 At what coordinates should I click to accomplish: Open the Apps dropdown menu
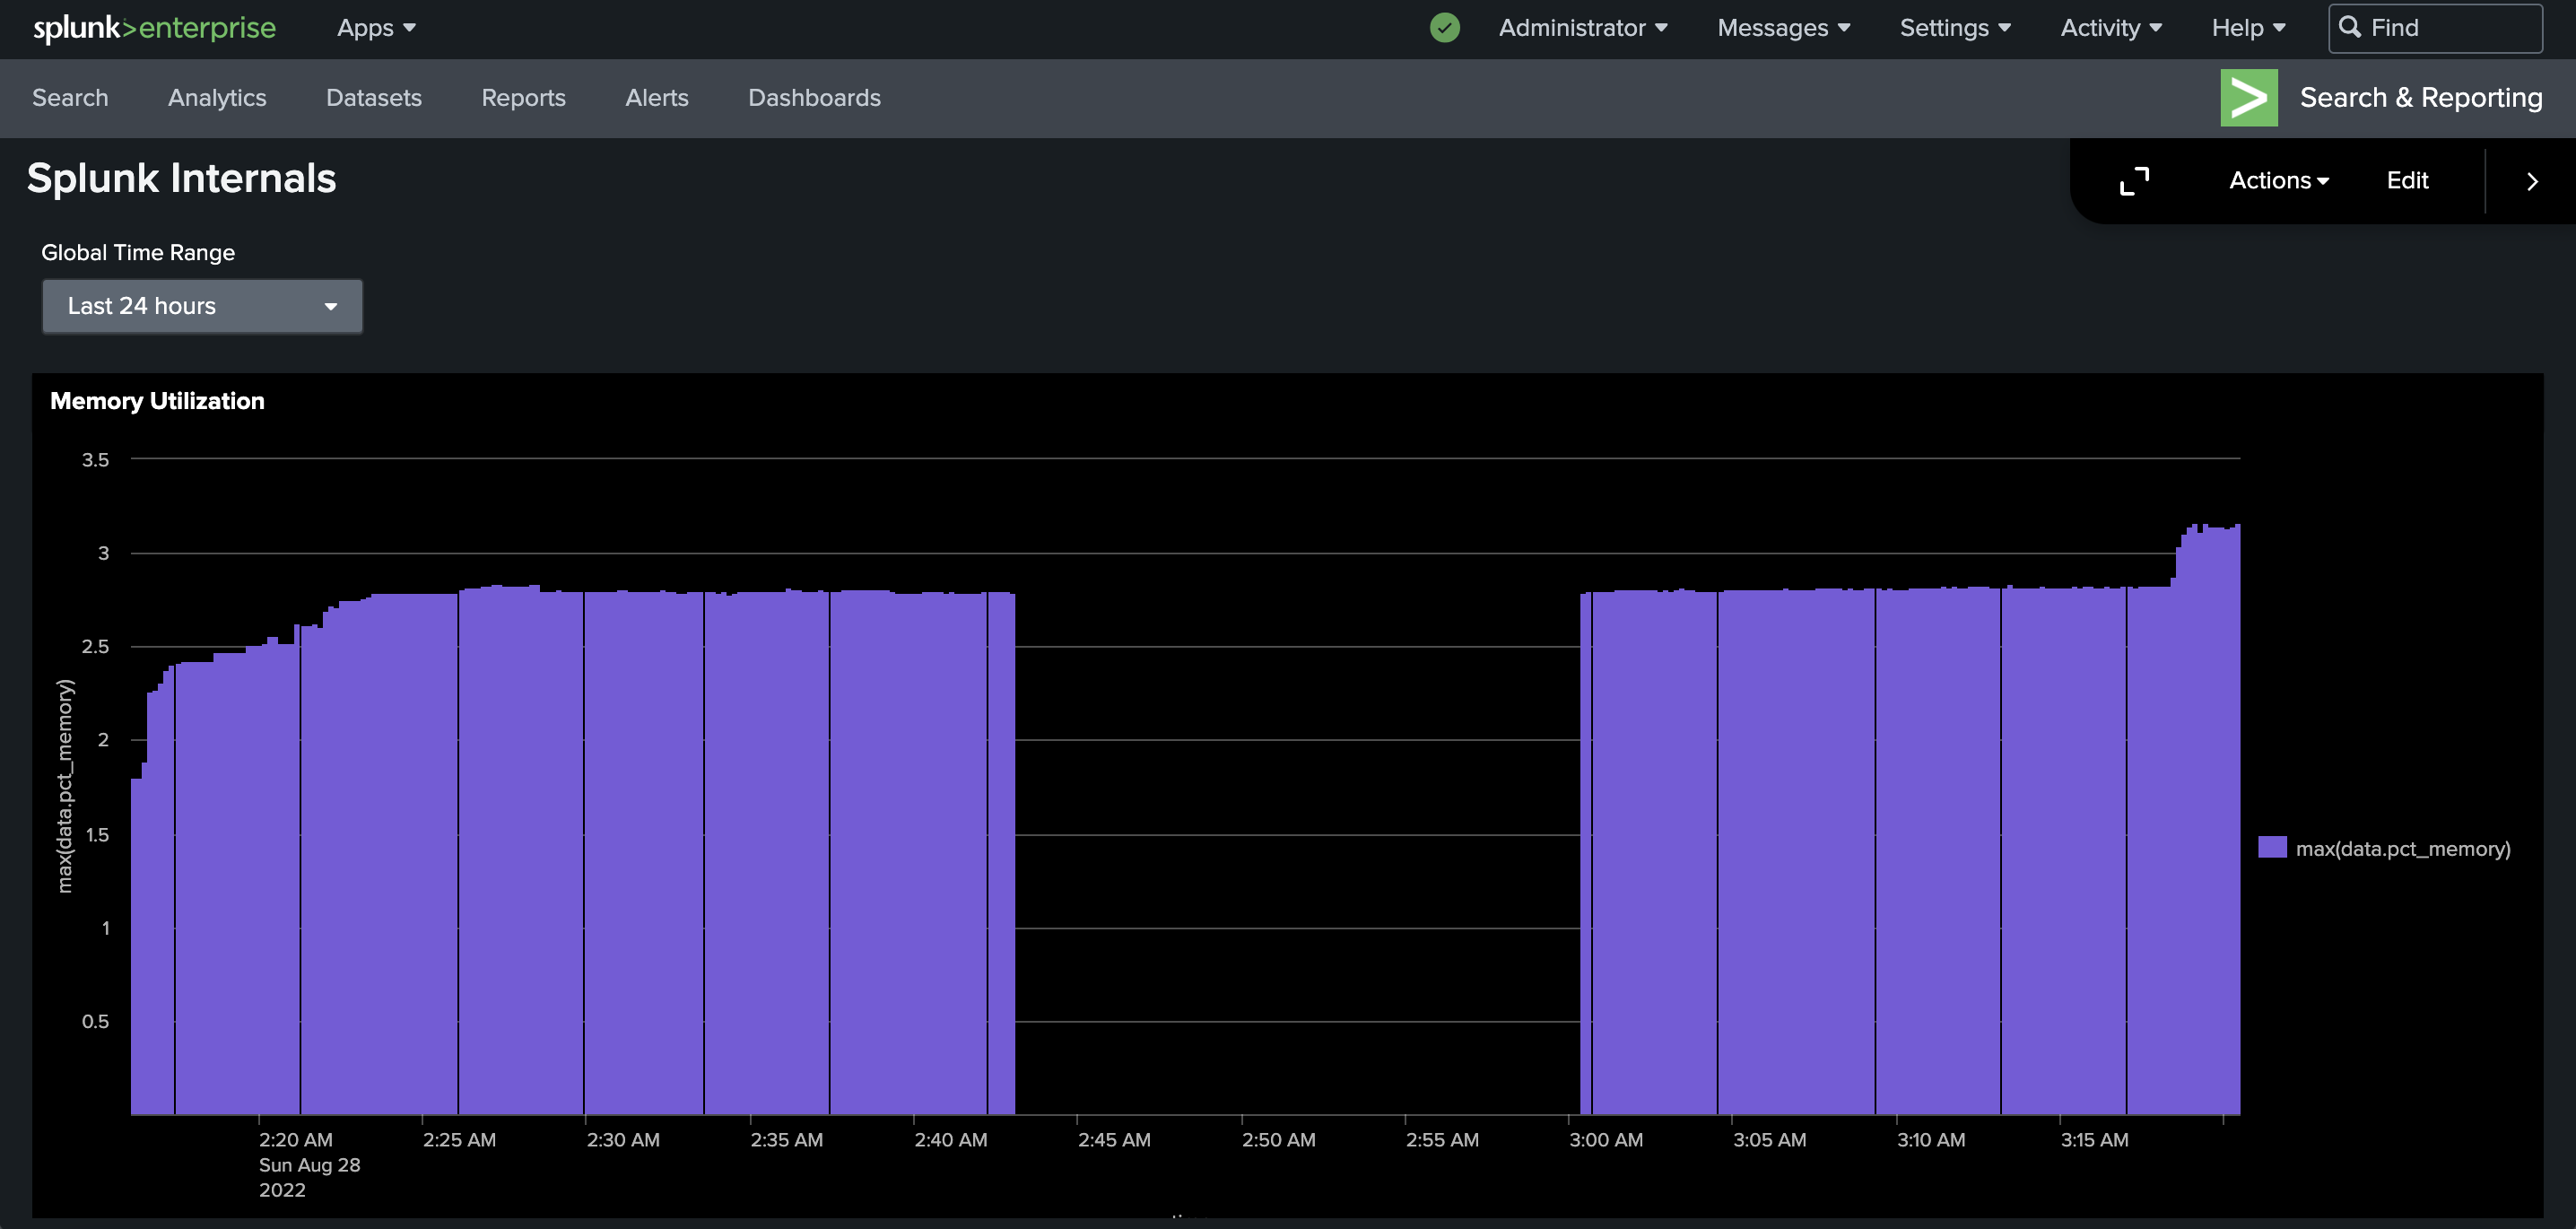[376, 28]
